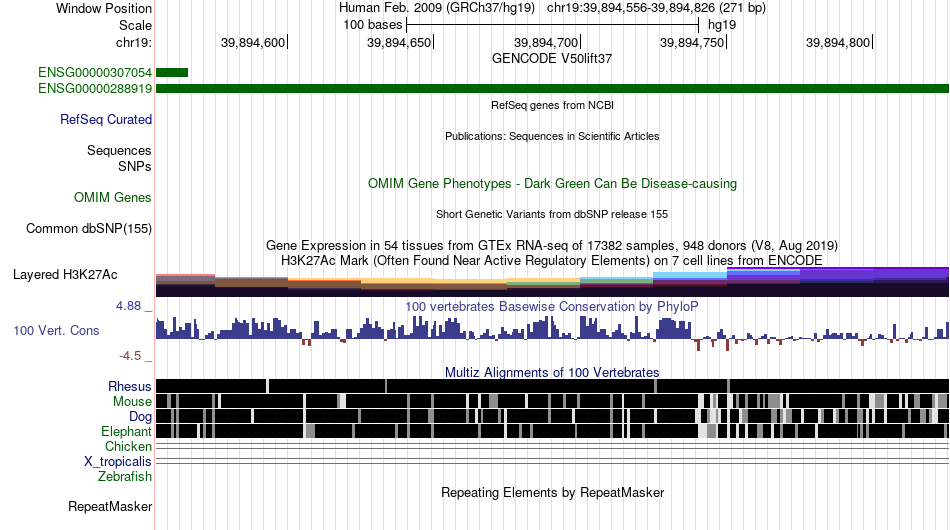Click the 100 bases scale bar

(553, 25)
